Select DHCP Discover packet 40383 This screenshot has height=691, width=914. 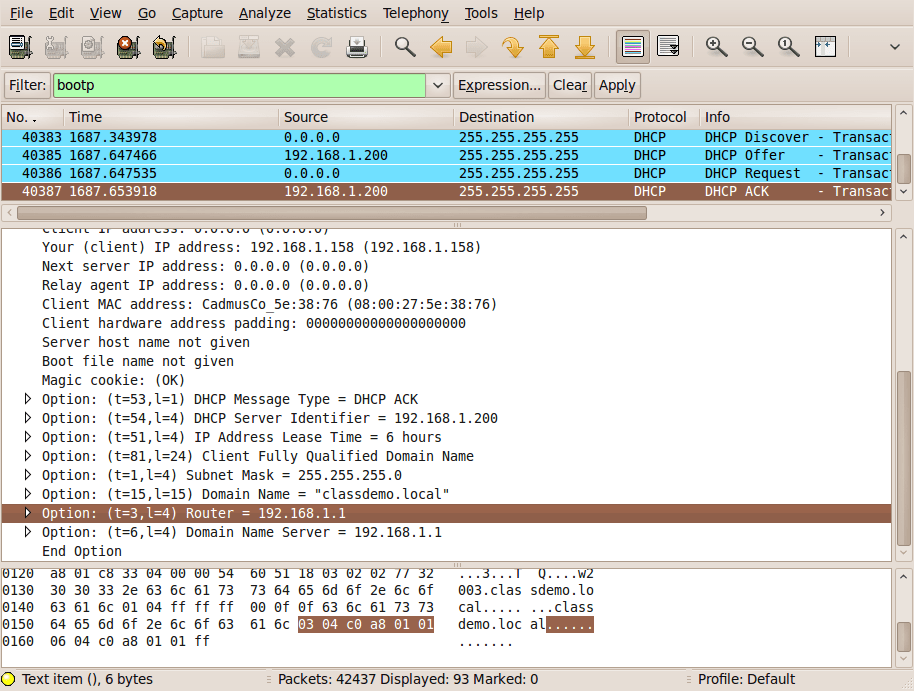point(447,137)
